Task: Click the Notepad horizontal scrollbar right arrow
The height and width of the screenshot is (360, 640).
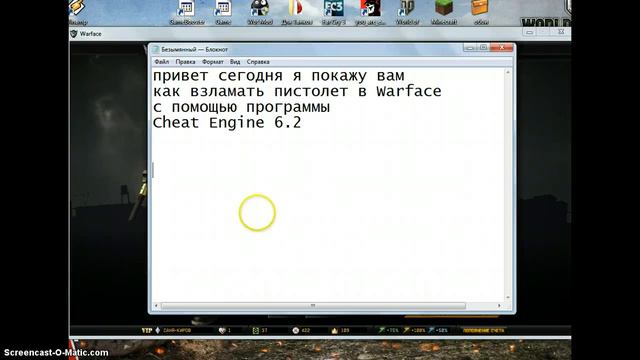Action: 499,306
